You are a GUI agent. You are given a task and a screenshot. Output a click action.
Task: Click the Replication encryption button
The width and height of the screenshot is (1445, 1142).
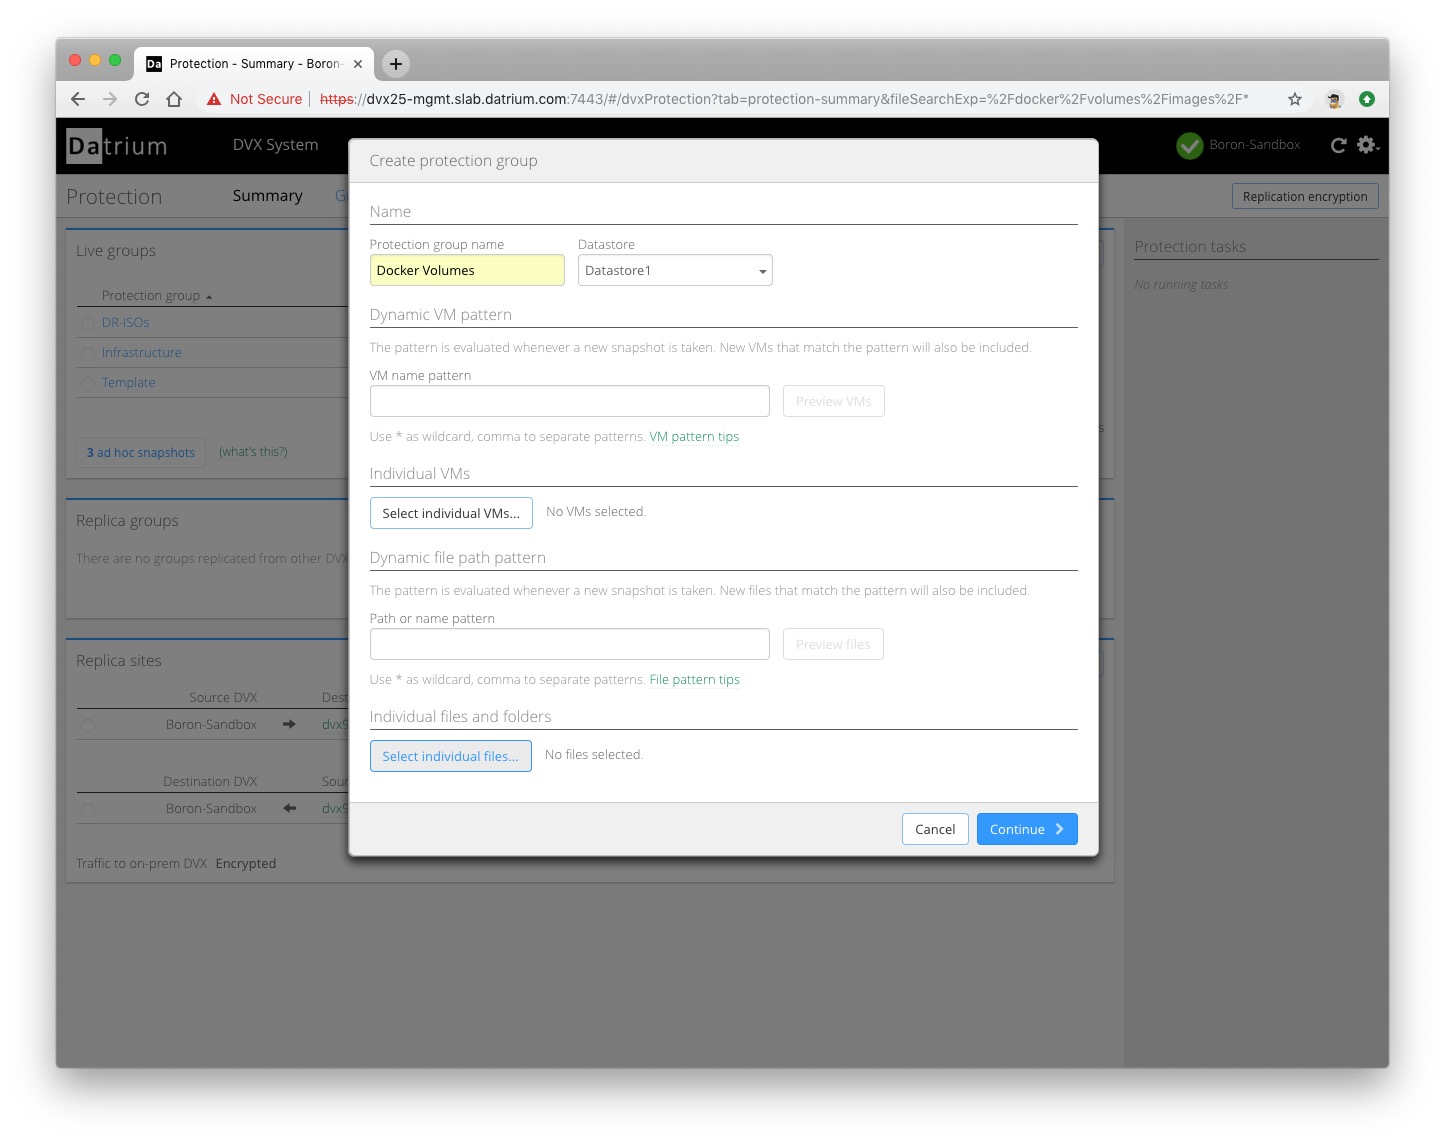pos(1305,197)
